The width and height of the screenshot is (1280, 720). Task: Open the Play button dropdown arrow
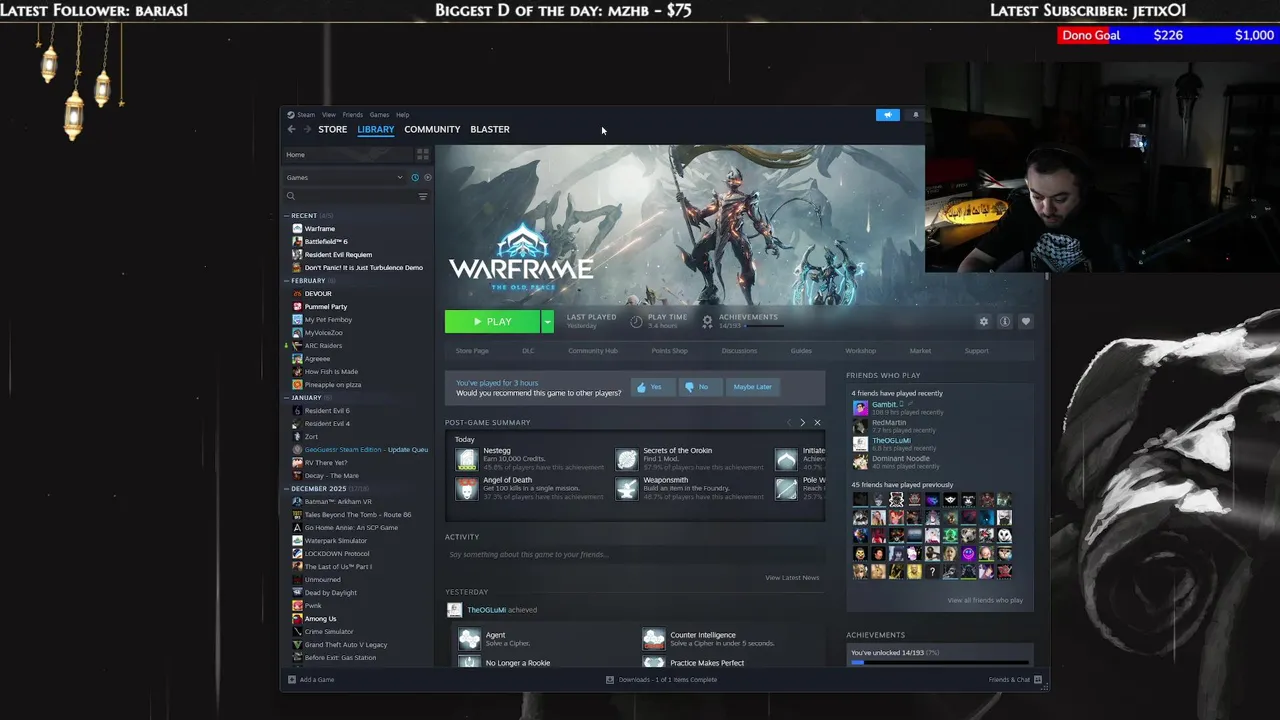pos(547,321)
